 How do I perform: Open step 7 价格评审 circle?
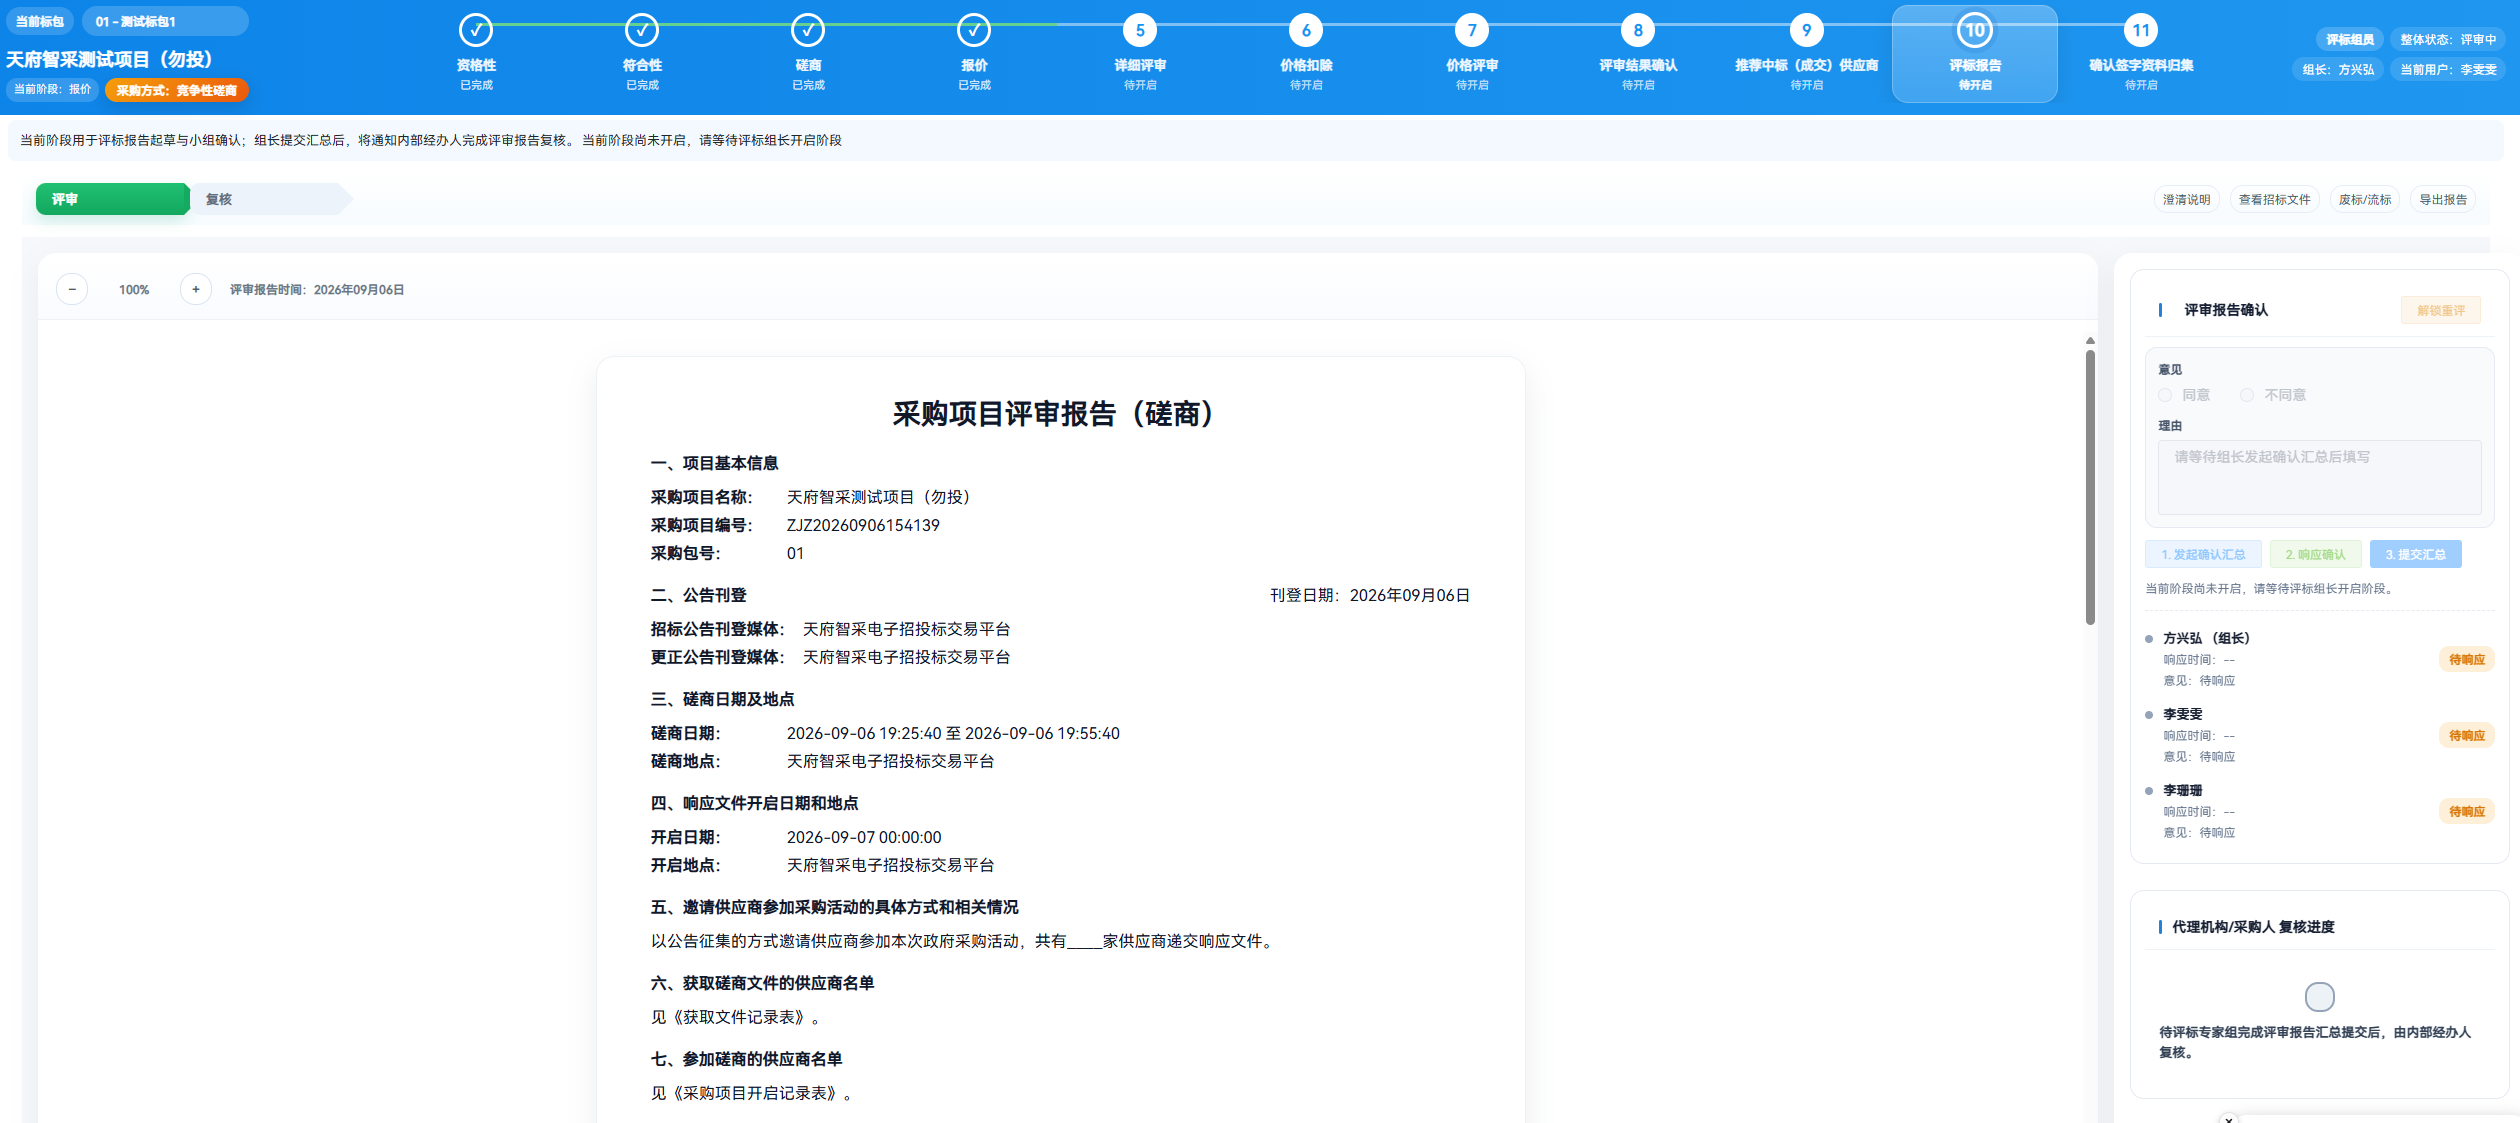(x=1472, y=31)
